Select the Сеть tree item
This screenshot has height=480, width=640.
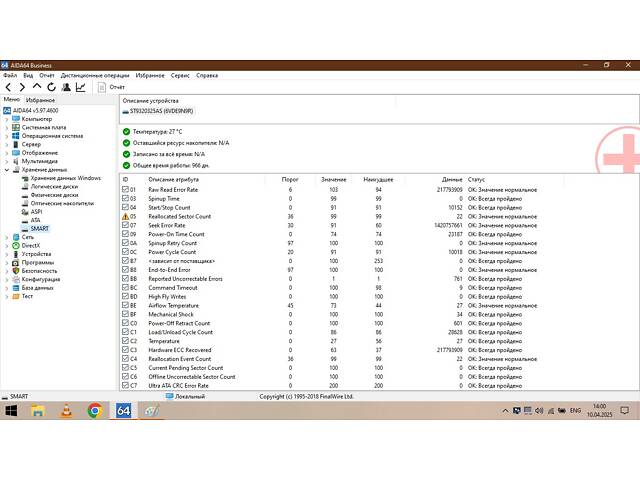click(27, 237)
